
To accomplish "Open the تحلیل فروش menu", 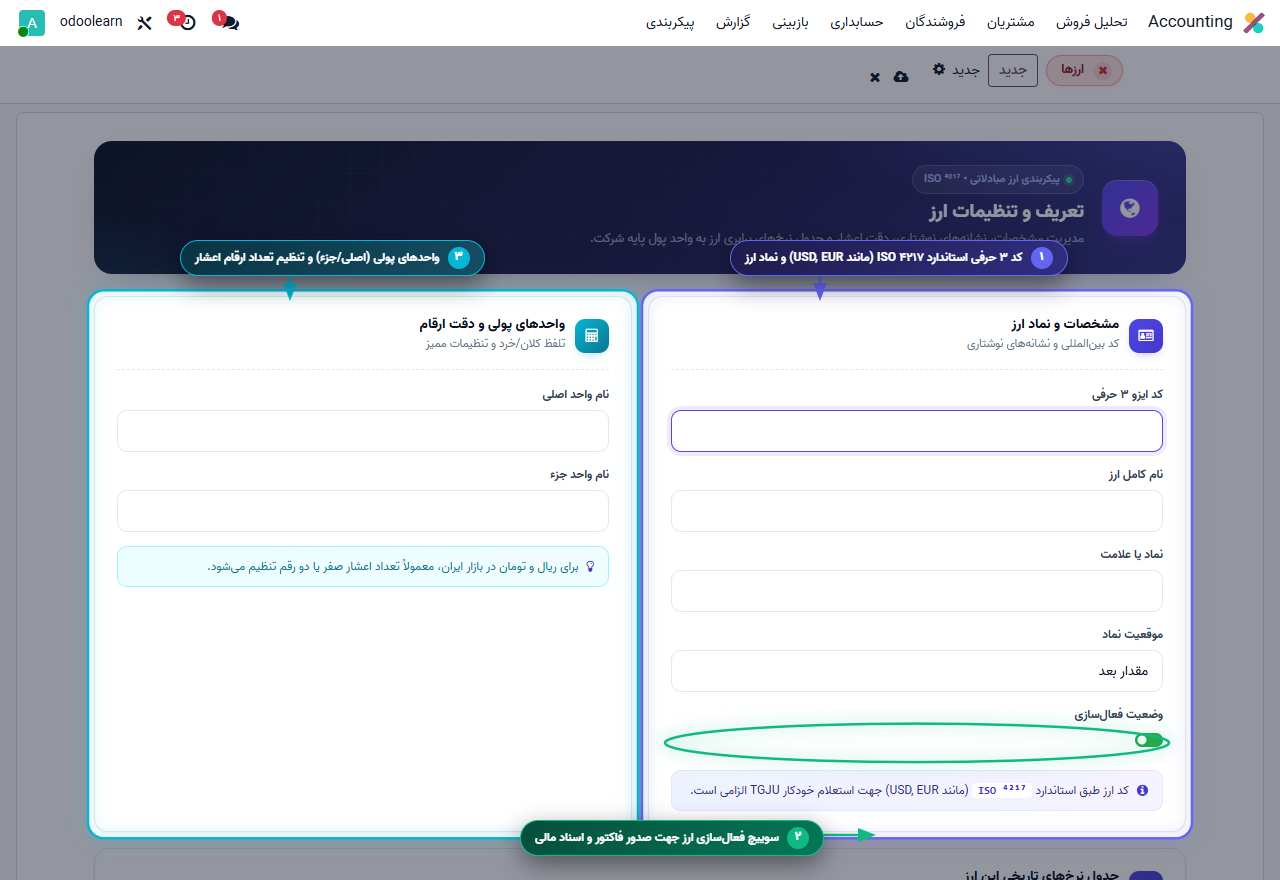I will tap(1092, 22).
